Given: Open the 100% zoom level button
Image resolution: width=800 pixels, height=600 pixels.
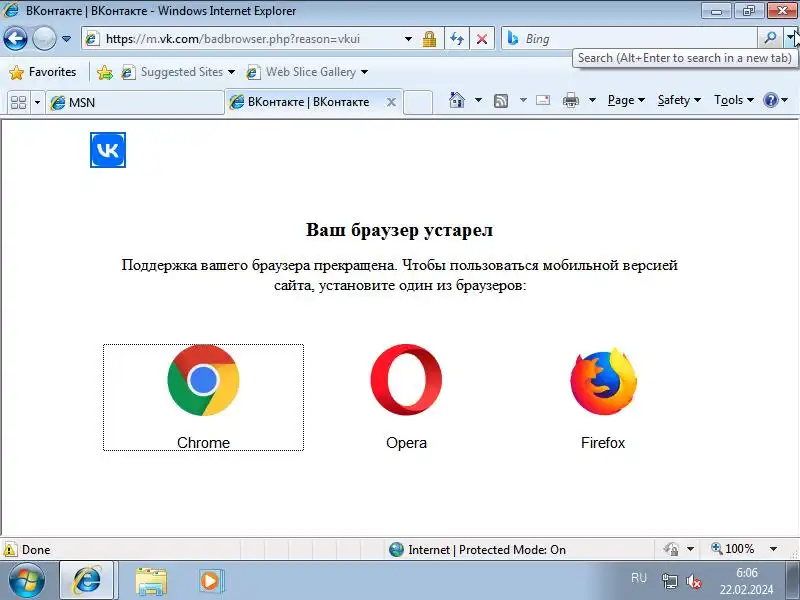Looking at the screenshot, I should (x=733, y=549).
